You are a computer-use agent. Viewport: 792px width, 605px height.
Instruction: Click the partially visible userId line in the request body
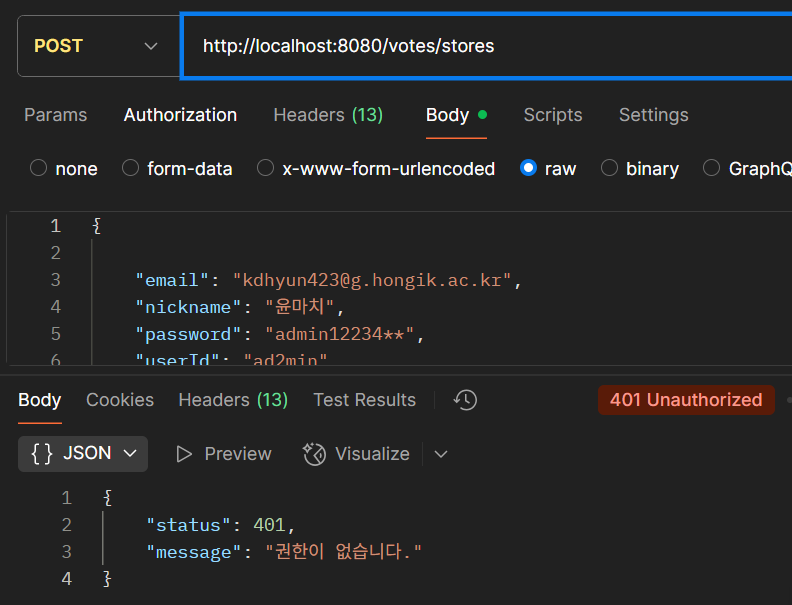pyautogui.click(x=231, y=359)
